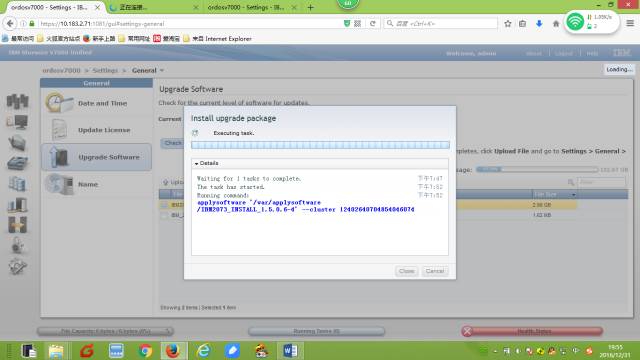Open Chrome from the taskbar
The width and height of the screenshot is (640, 360).
[145, 351]
